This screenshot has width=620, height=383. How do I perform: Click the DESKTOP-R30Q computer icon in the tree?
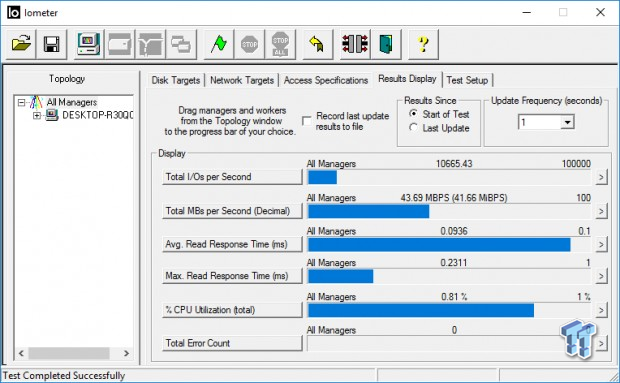point(51,115)
